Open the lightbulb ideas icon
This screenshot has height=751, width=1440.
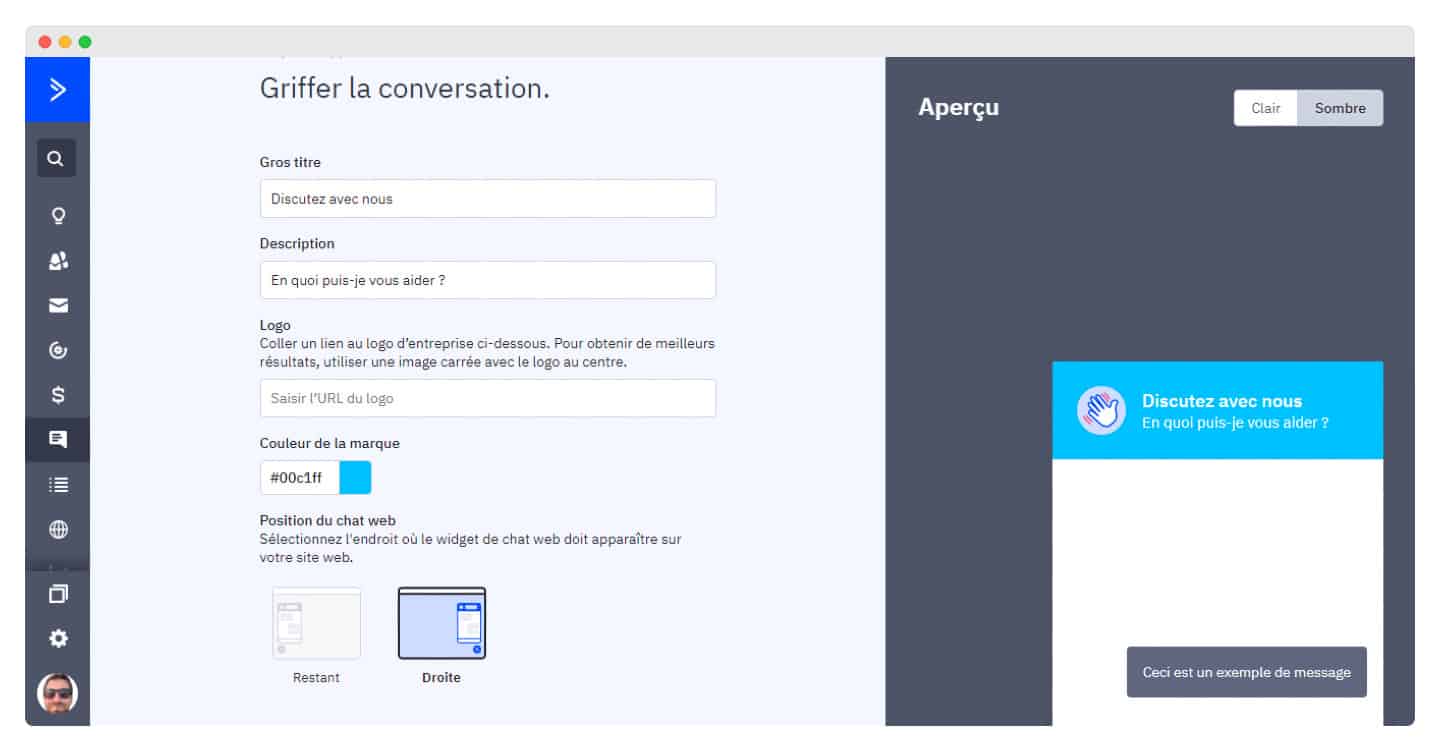[58, 215]
